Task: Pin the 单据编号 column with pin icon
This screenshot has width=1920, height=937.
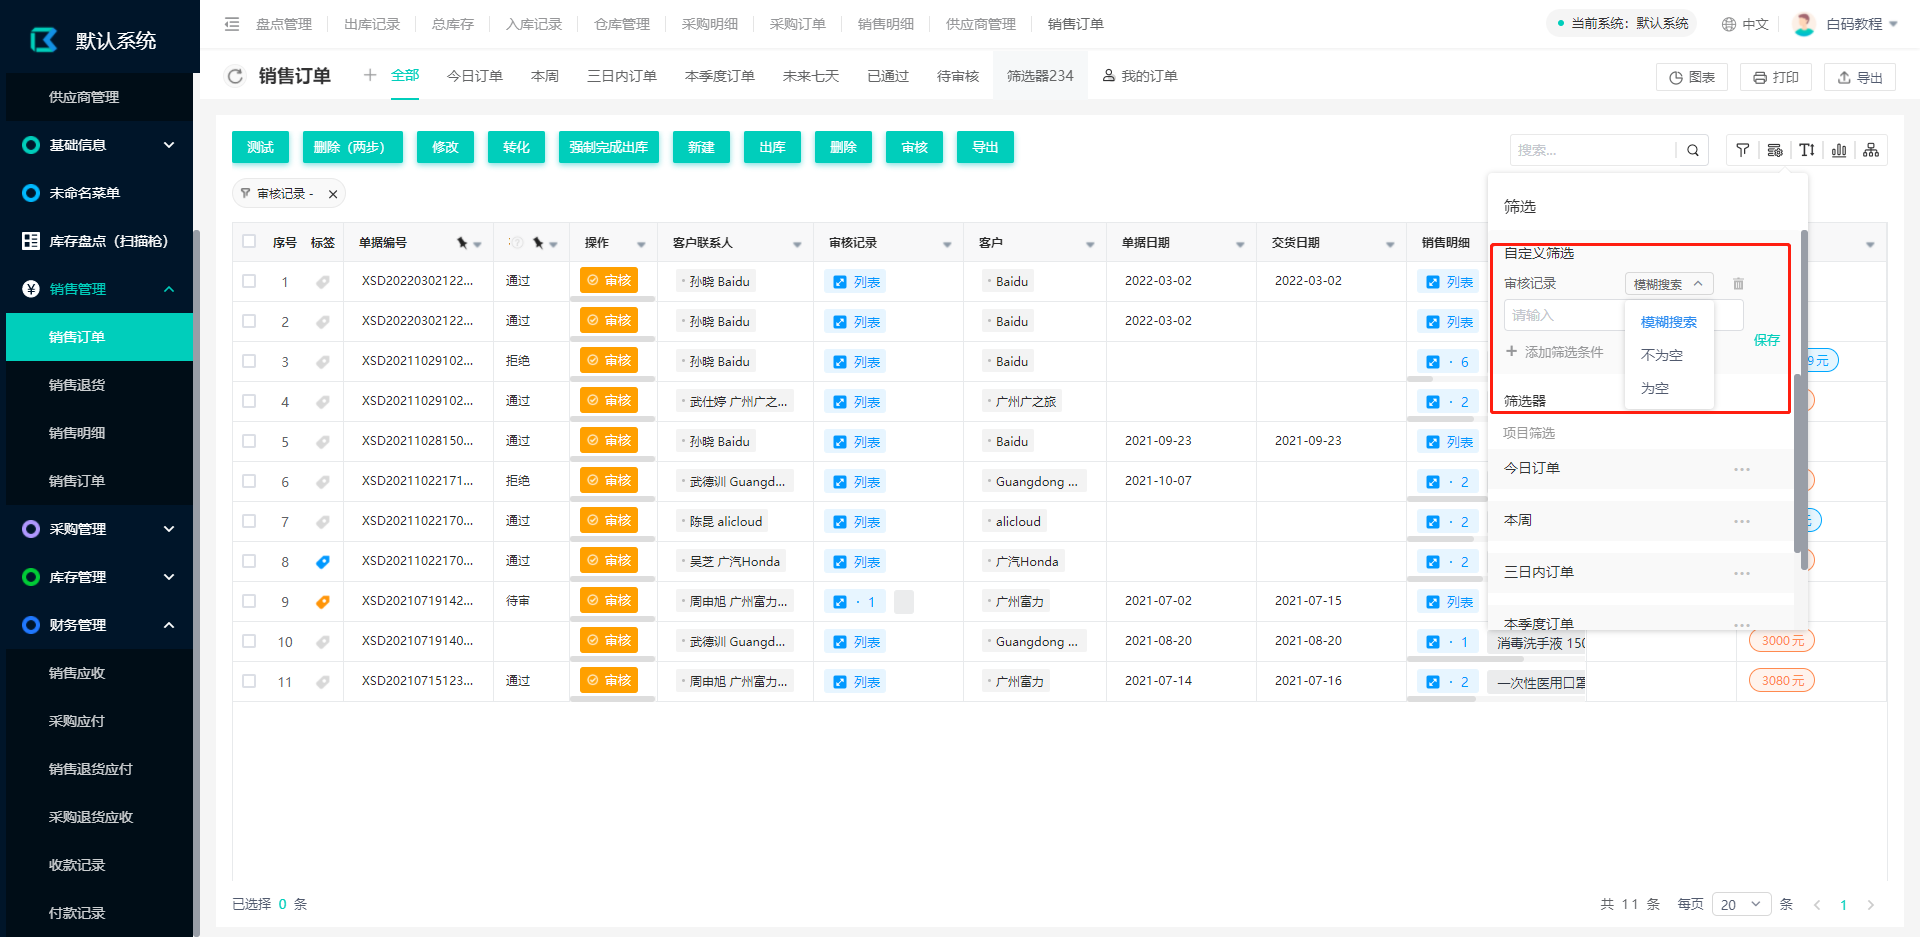Action: click(462, 243)
